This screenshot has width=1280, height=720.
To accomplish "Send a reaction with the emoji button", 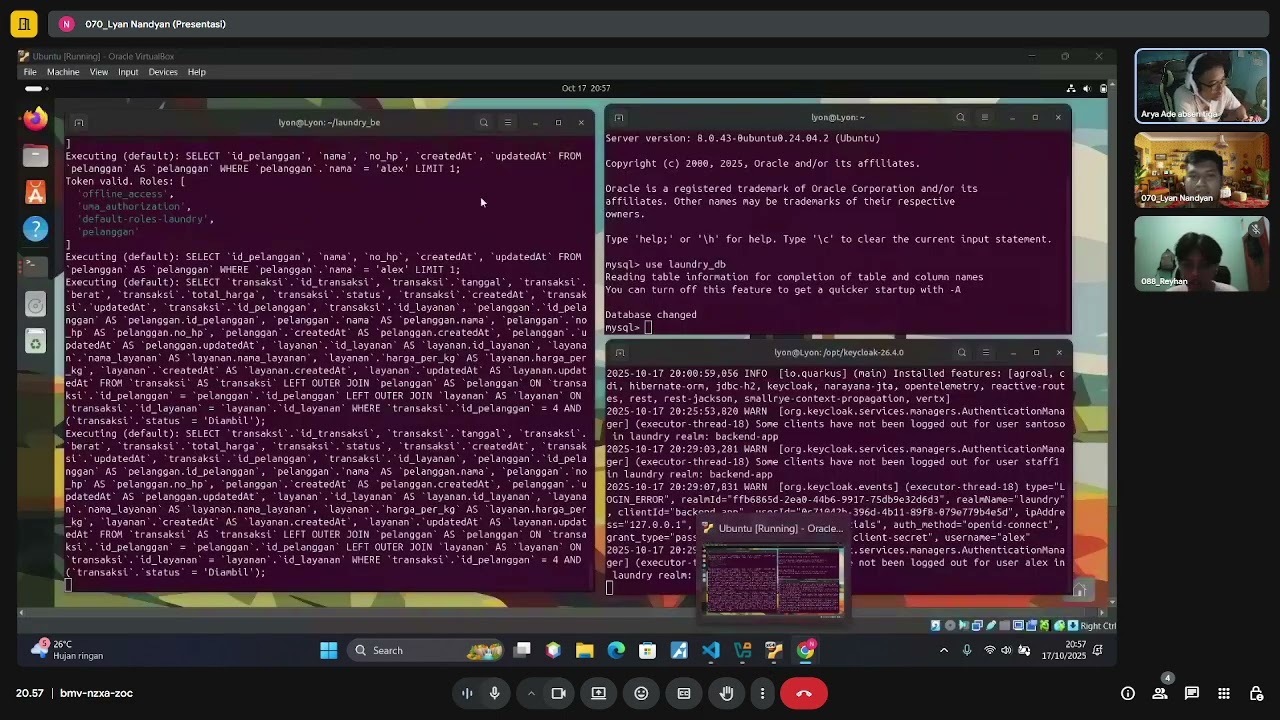I will pyautogui.click(x=641, y=693).
